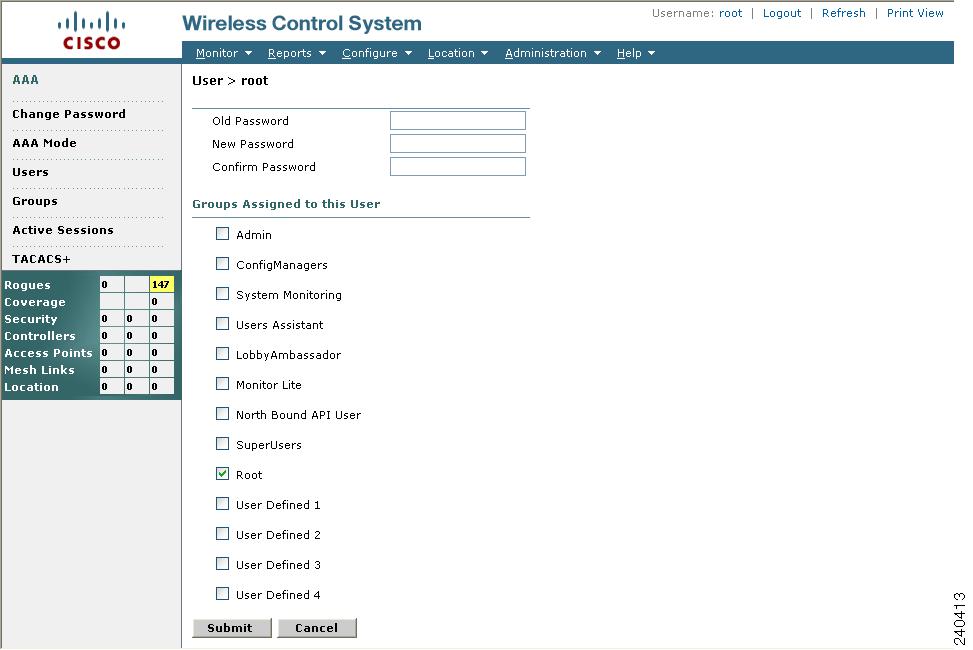Expand the Configure menu
The height and width of the screenshot is (650, 973).
[x=377, y=53]
